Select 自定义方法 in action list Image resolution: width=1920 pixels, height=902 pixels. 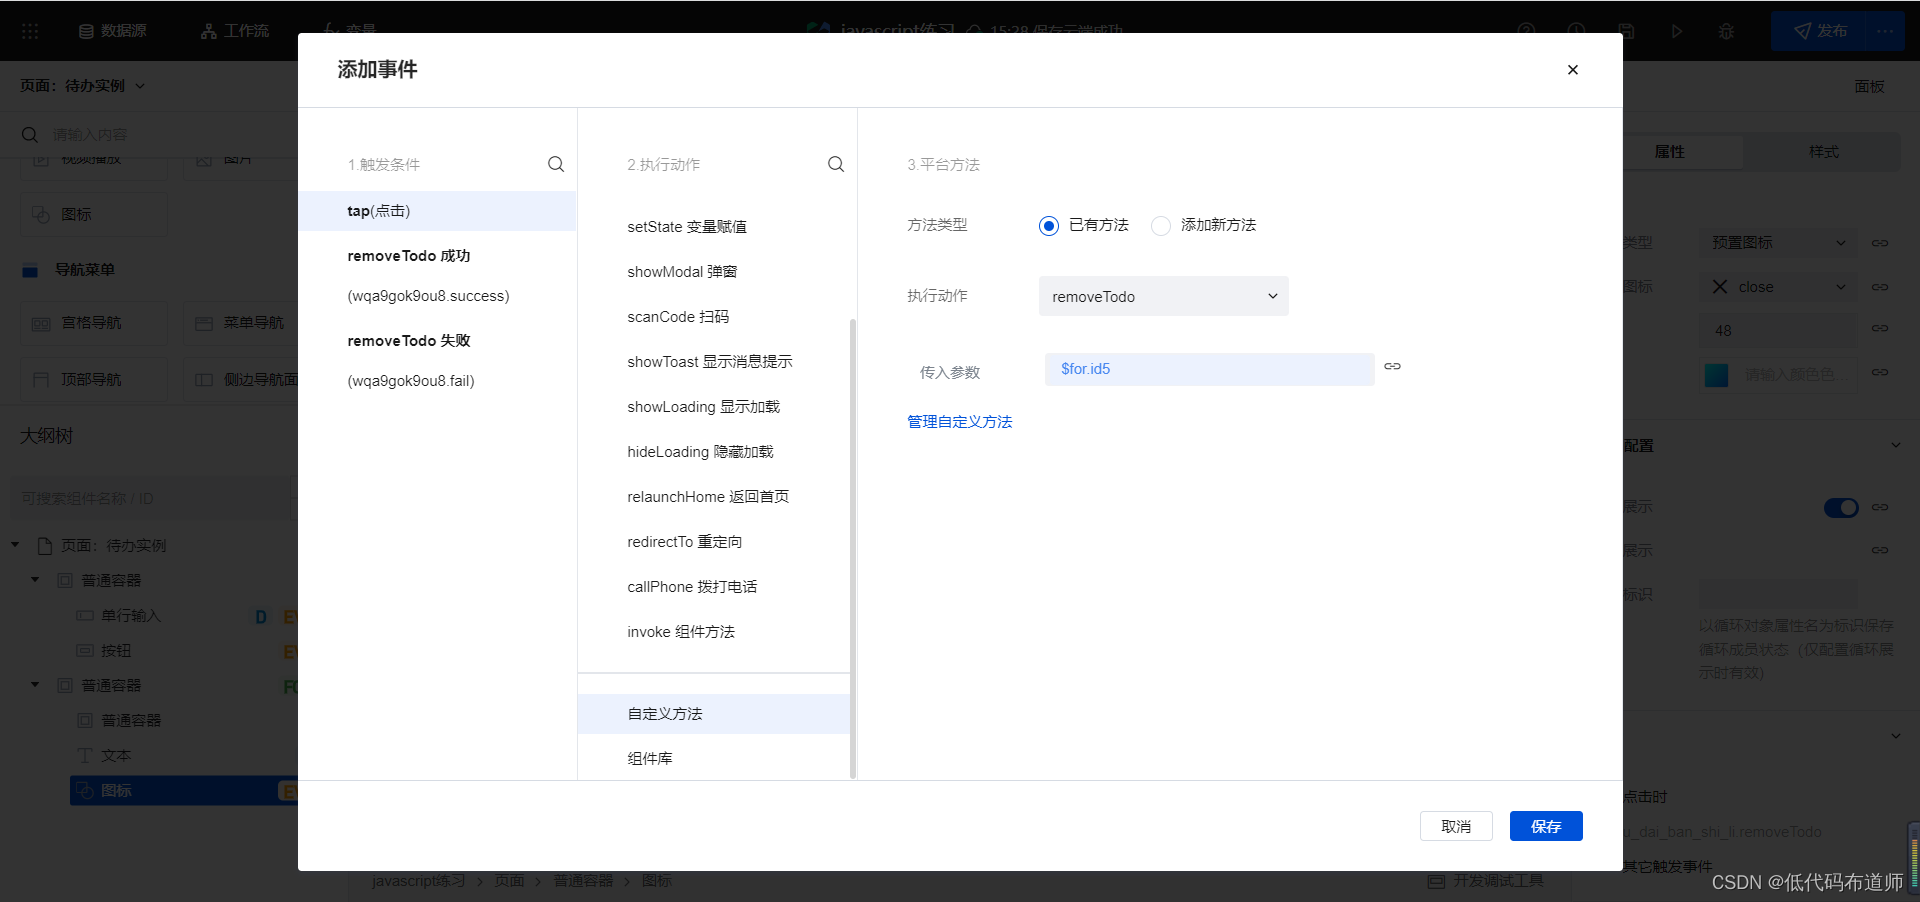[x=713, y=714]
